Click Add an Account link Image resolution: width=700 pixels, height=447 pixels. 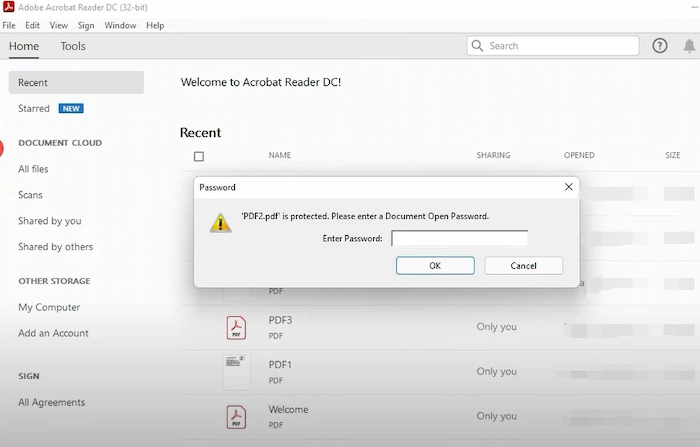click(53, 333)
